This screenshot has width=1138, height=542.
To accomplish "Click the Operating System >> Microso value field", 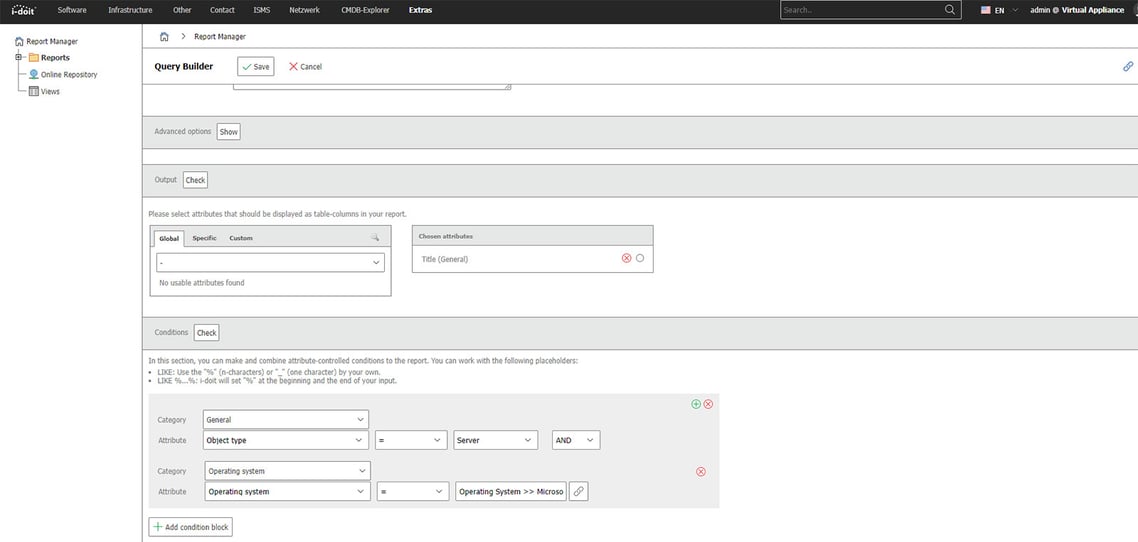I will click(510, 491).
